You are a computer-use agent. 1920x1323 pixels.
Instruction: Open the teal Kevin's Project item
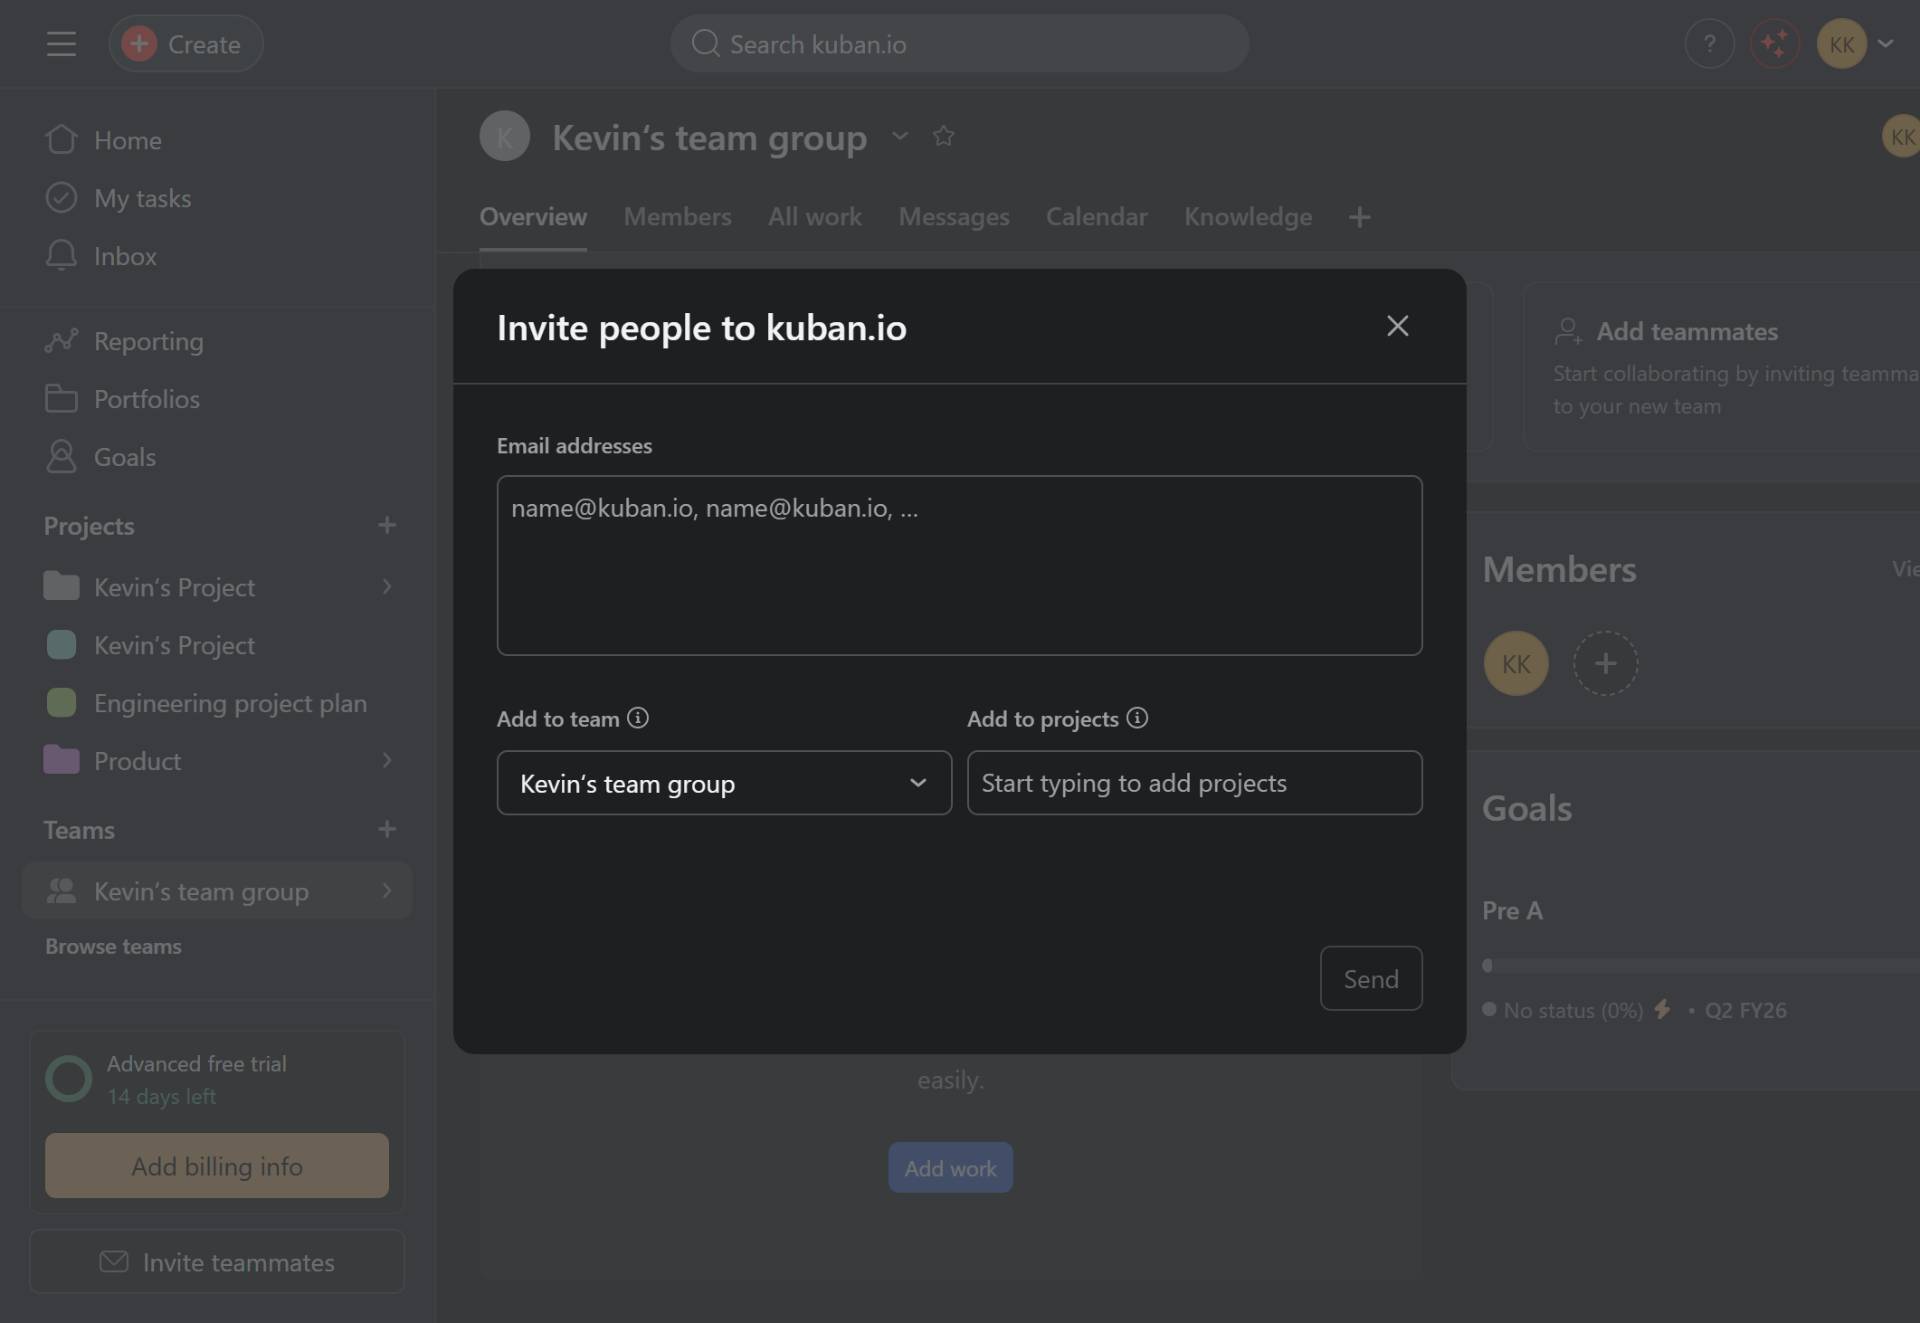point(217,645)
